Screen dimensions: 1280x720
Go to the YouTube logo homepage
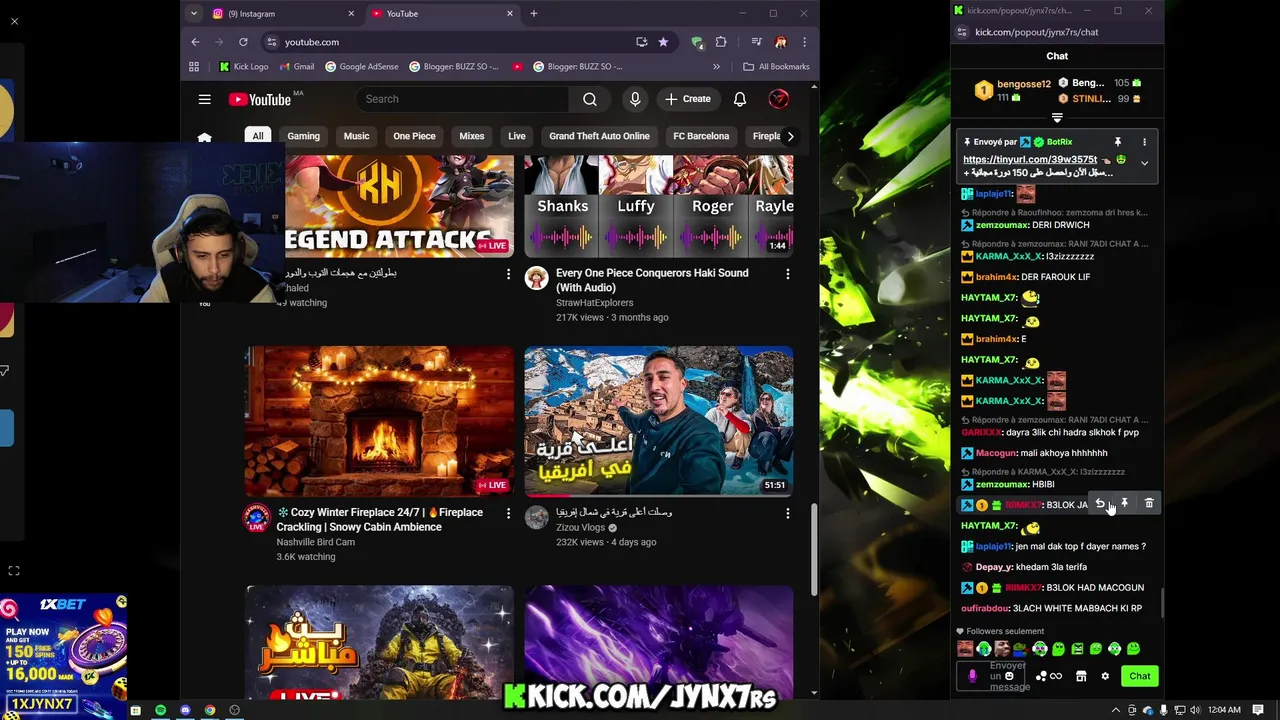(259, 99)
